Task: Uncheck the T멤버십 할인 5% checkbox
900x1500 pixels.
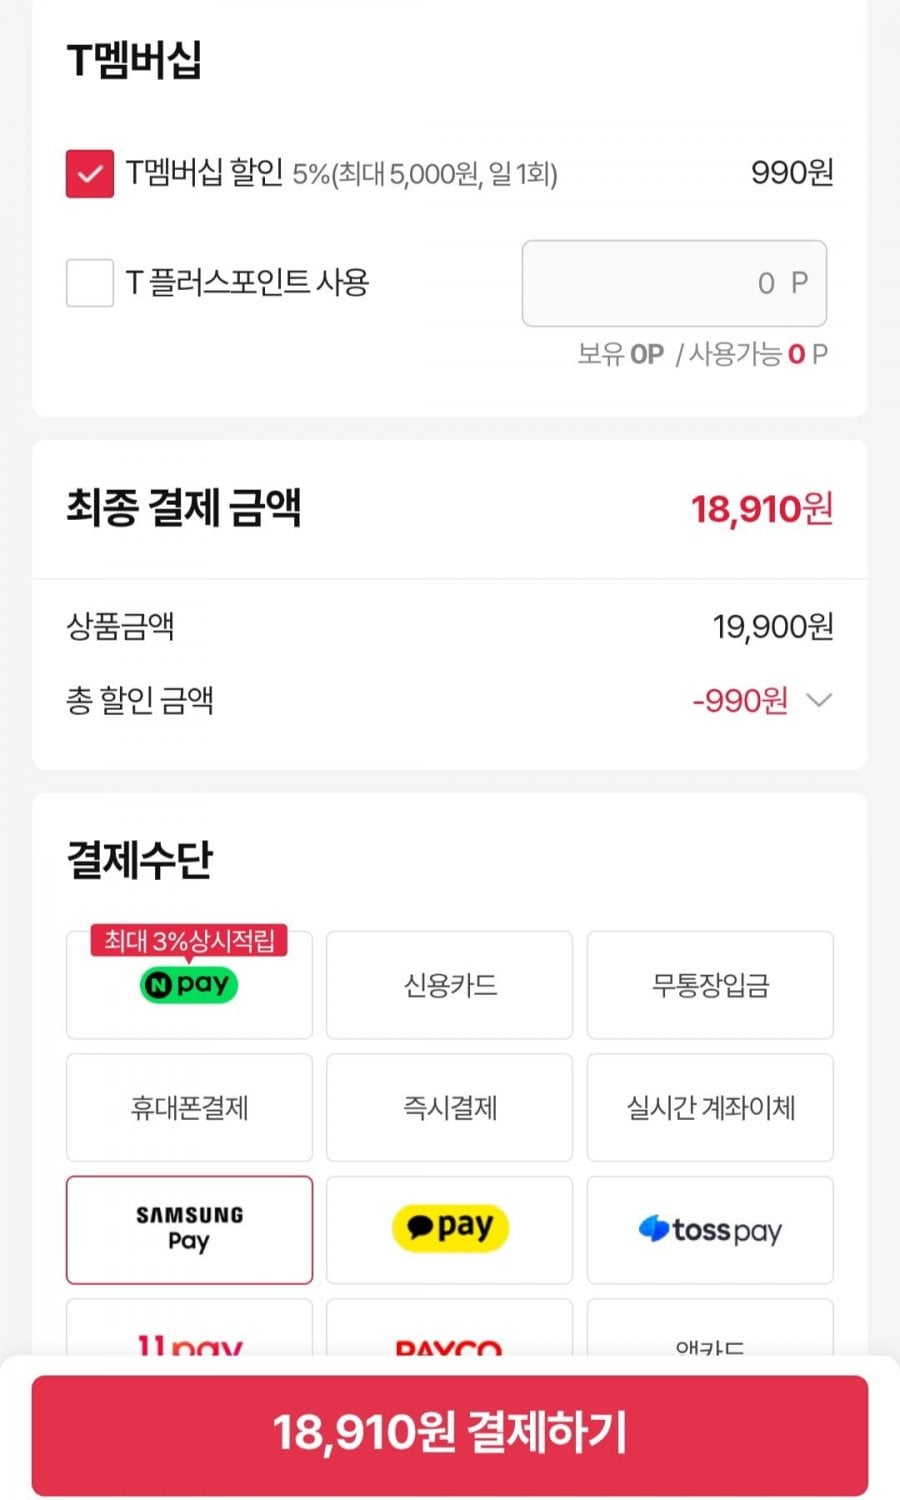Action: pos(90,174)
